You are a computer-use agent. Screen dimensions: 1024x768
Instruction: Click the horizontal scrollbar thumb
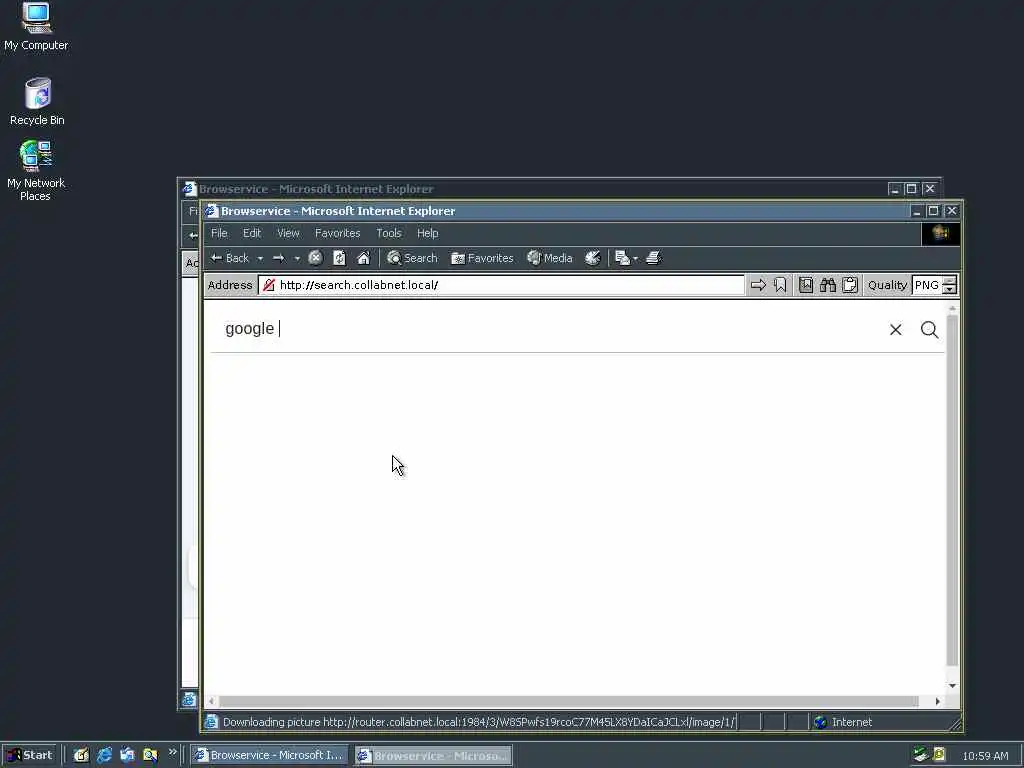[569, 701]
